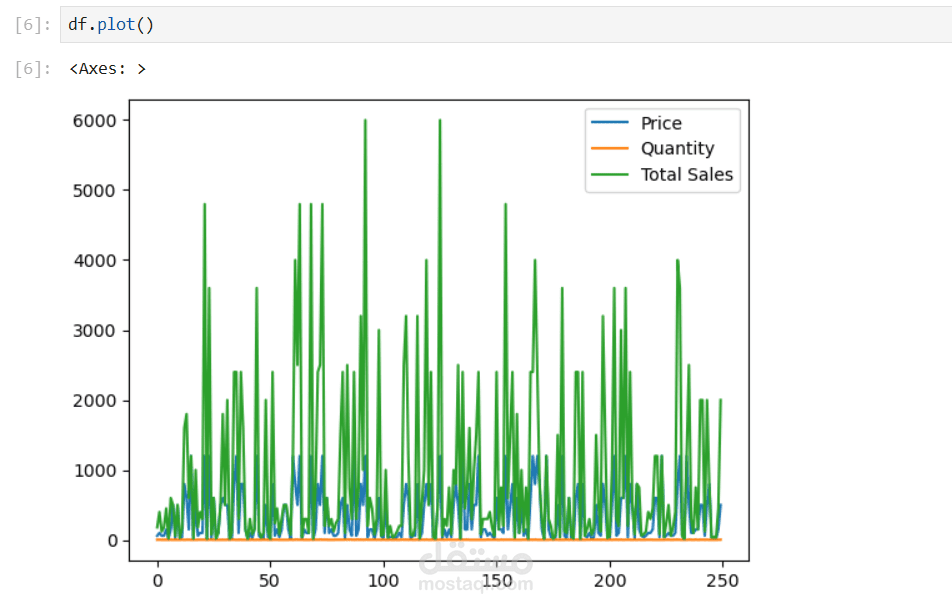Click the Total Sales legend label
Image resolution: width=952 pixels, height=606 pixels.
click(687, 174)
